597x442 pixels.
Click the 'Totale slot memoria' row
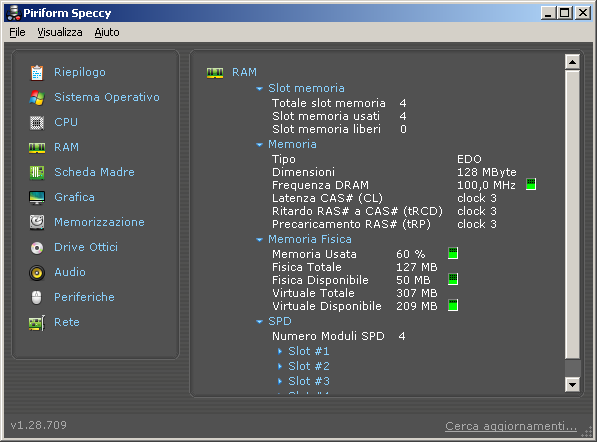point(339,103)
